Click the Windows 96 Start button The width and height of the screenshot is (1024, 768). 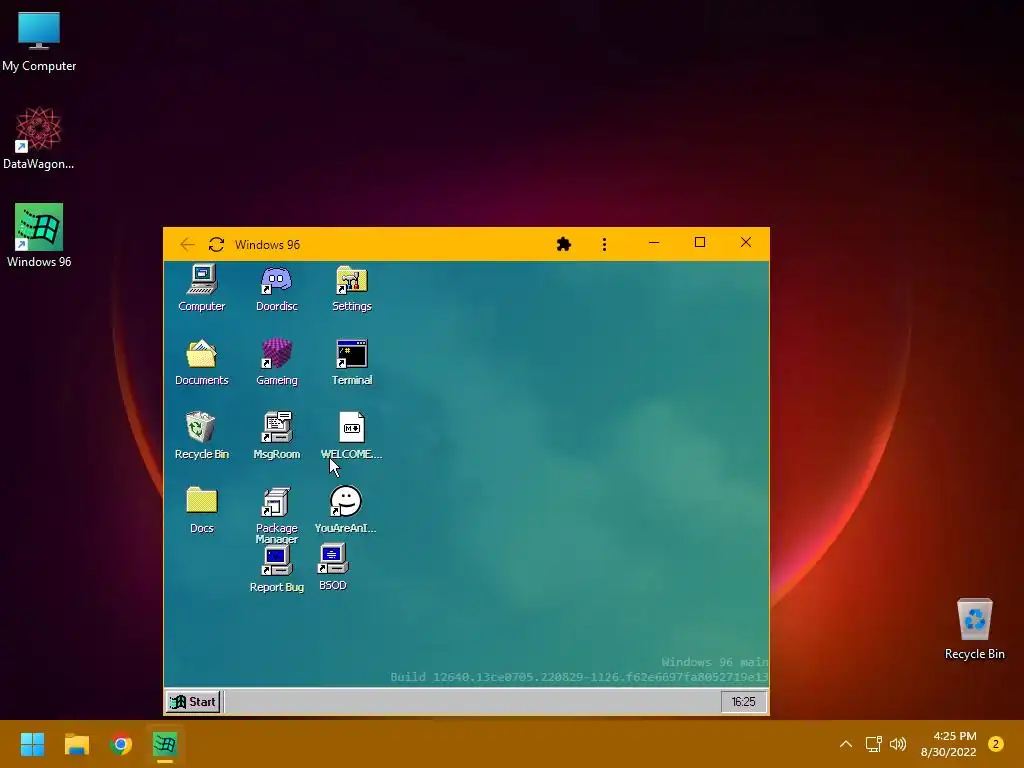pos(193,701)
